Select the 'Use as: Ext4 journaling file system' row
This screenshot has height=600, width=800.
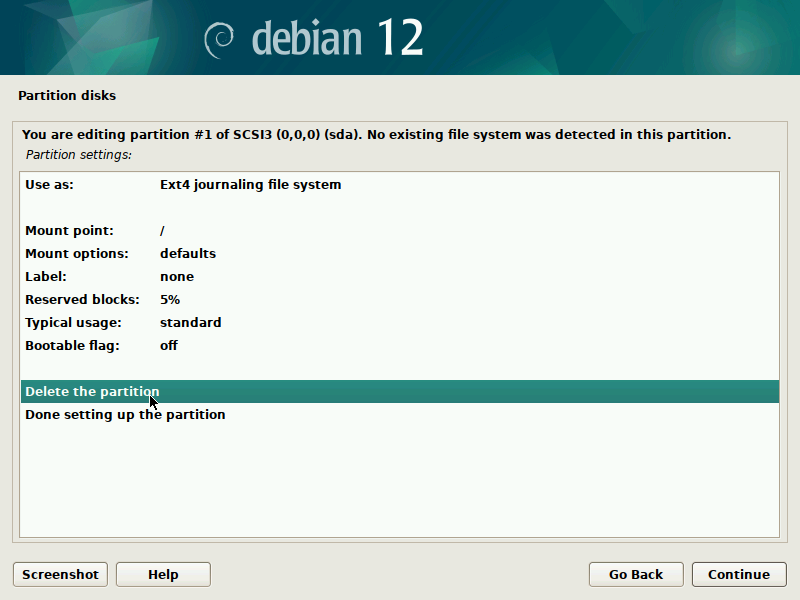pyautogui.click(x=399, y=185)
